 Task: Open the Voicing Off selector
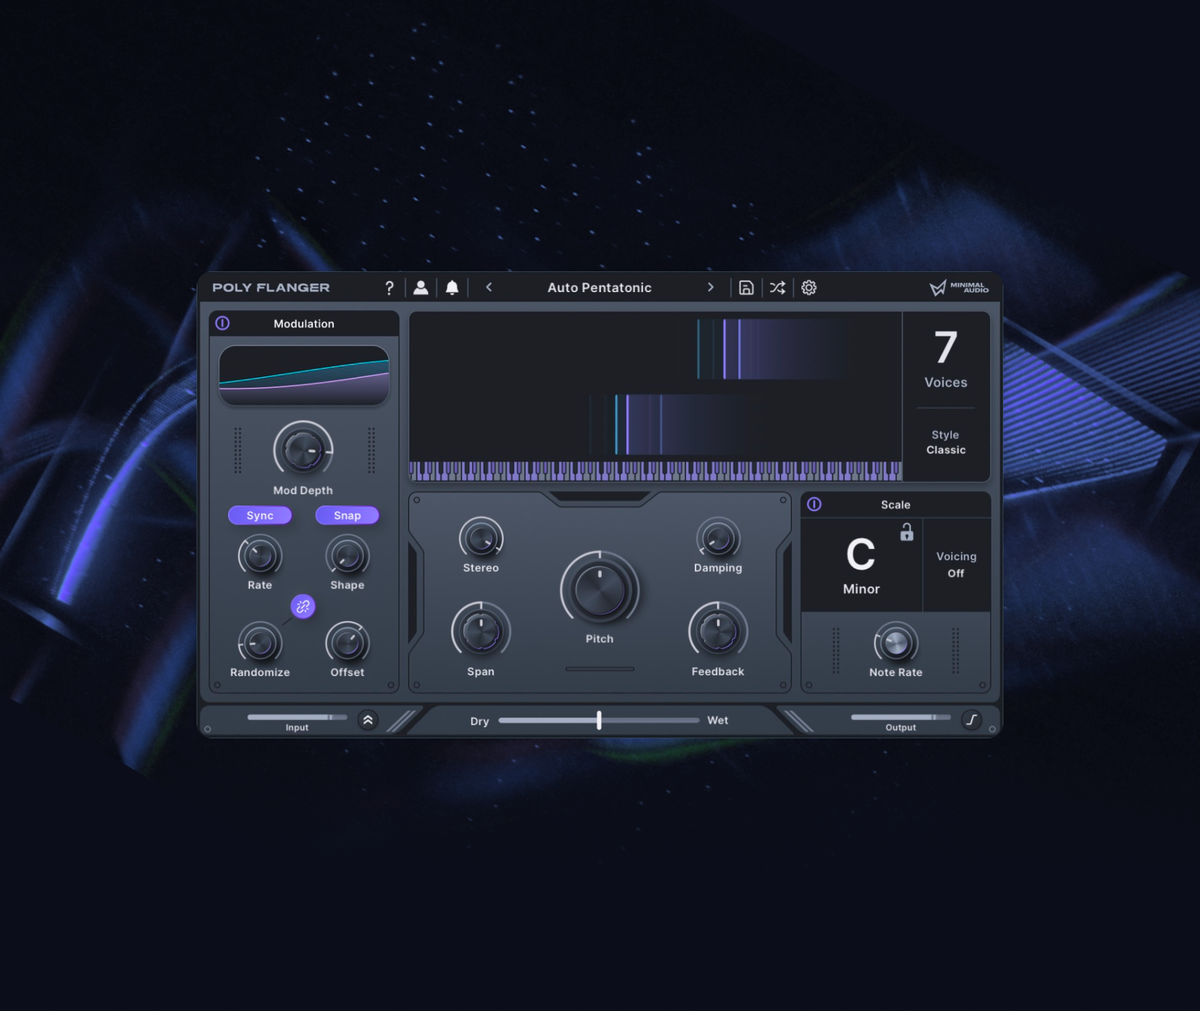point(956,564)
